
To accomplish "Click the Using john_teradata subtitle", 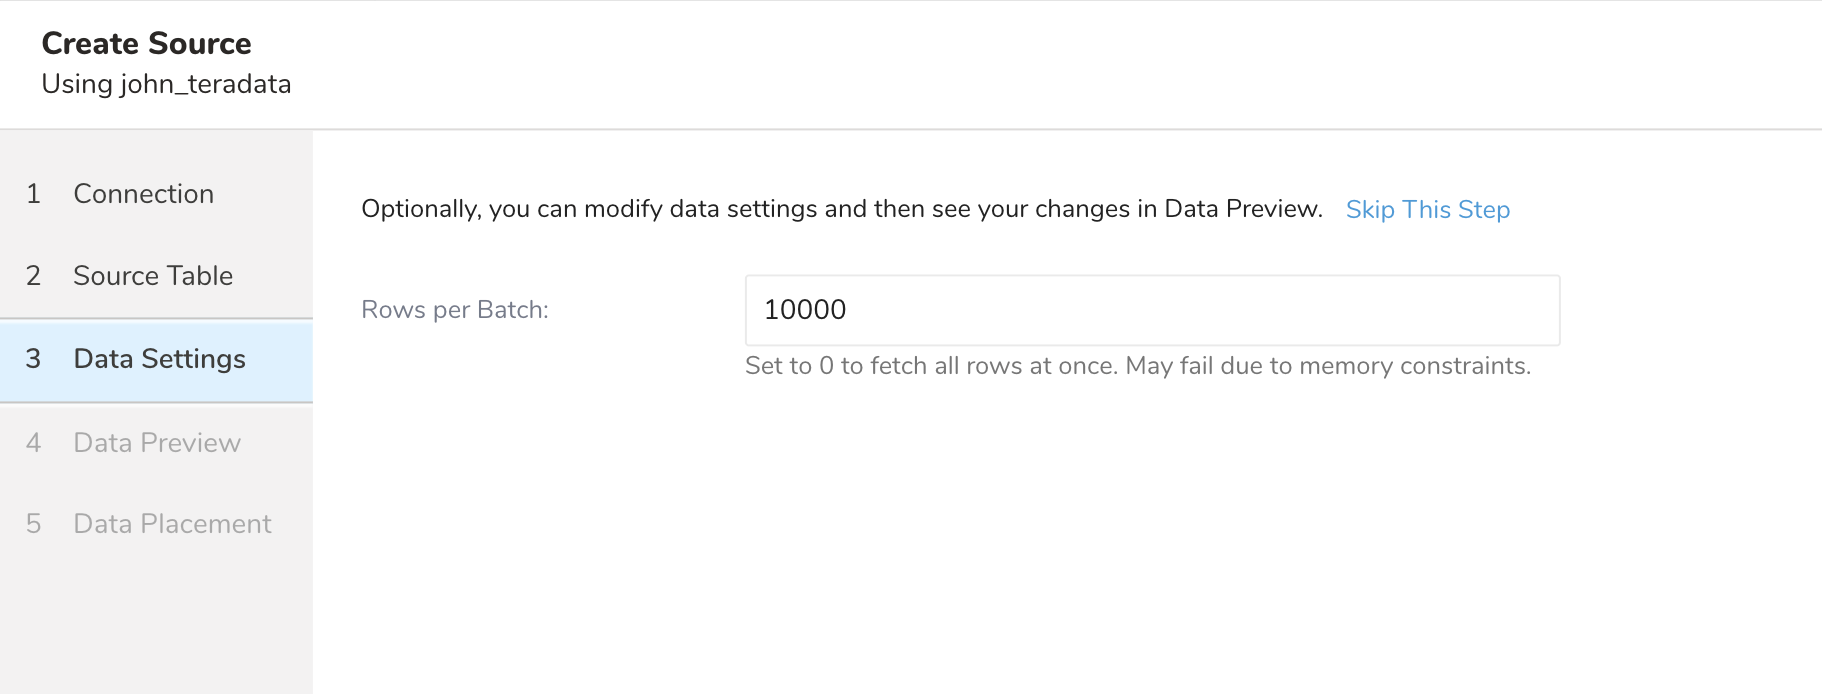I will pos(166,84).
